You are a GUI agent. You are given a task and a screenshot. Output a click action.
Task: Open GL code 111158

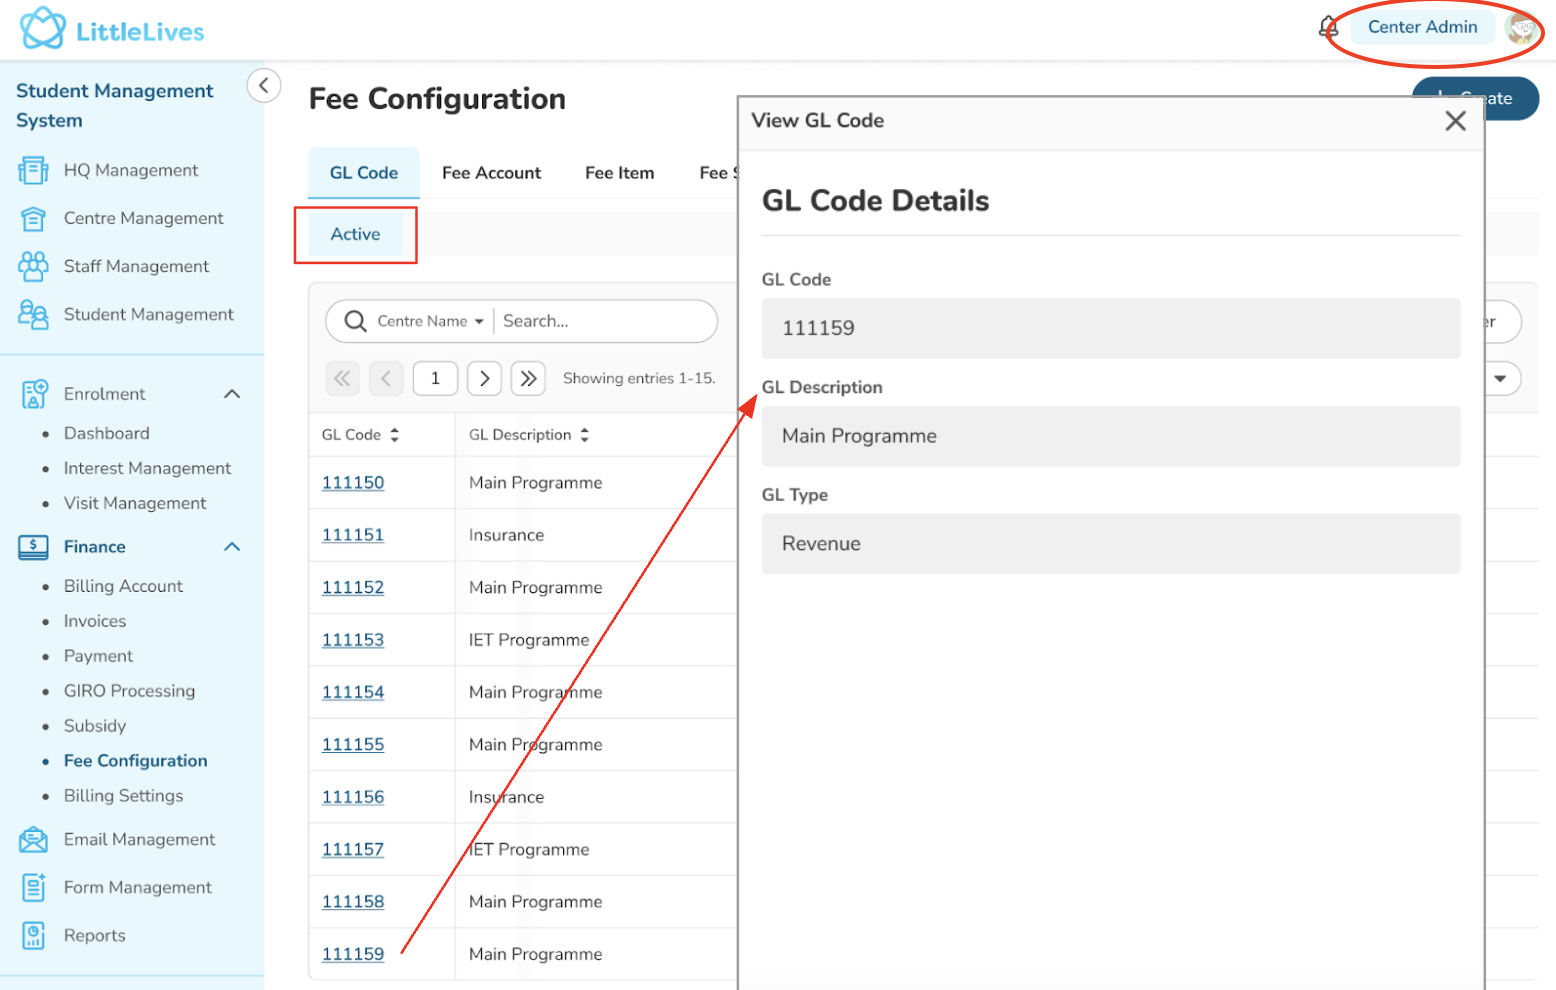tap(353, 902)
